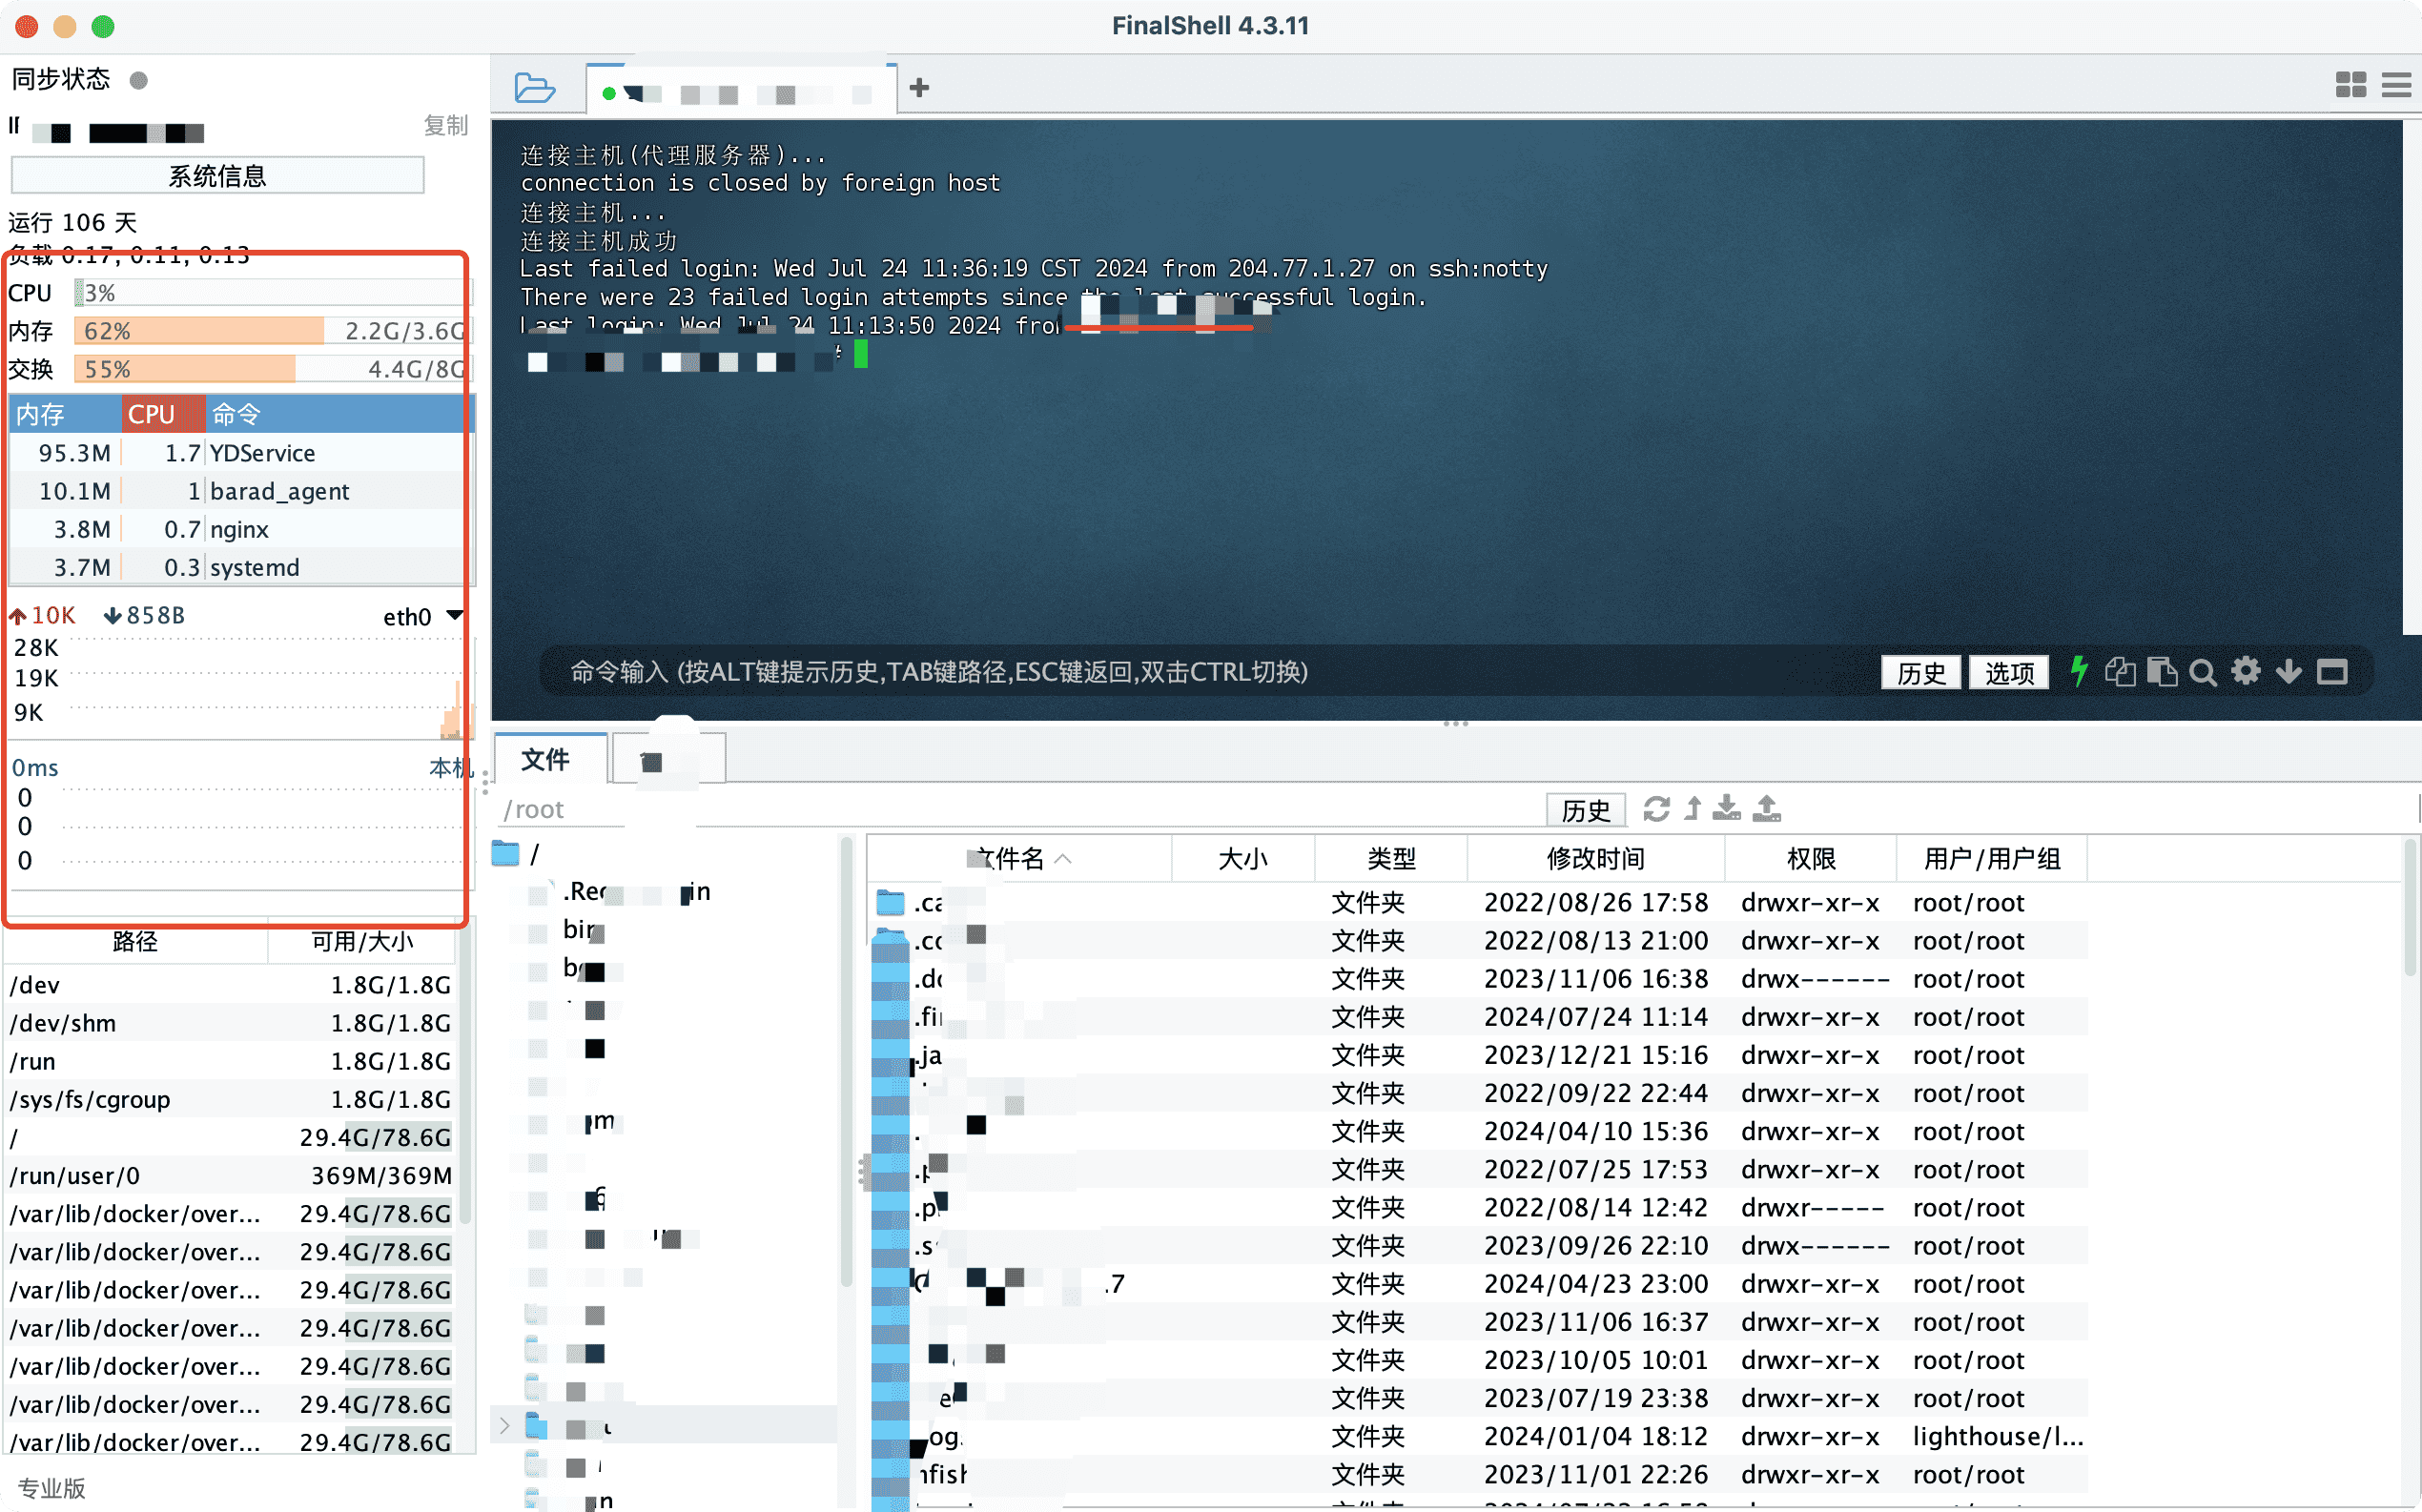This screenshot has height=1512, width=2422.
Task: Open terminal settings gear icon
Action: coord(2246,671)
